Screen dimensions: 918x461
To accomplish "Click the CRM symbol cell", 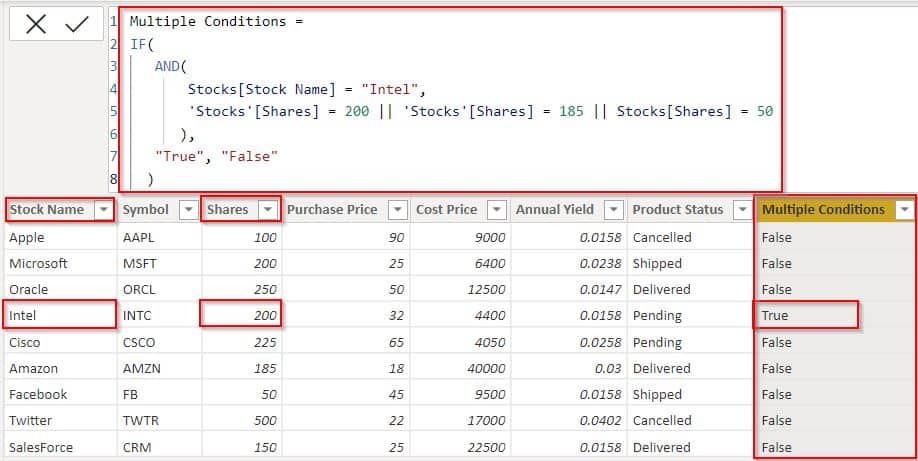I will click(160, 447).
